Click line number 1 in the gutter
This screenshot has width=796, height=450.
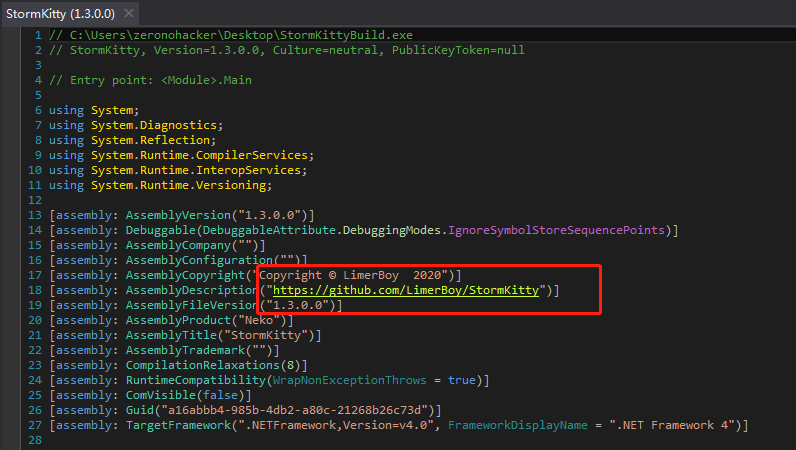(x=38, y=35)
